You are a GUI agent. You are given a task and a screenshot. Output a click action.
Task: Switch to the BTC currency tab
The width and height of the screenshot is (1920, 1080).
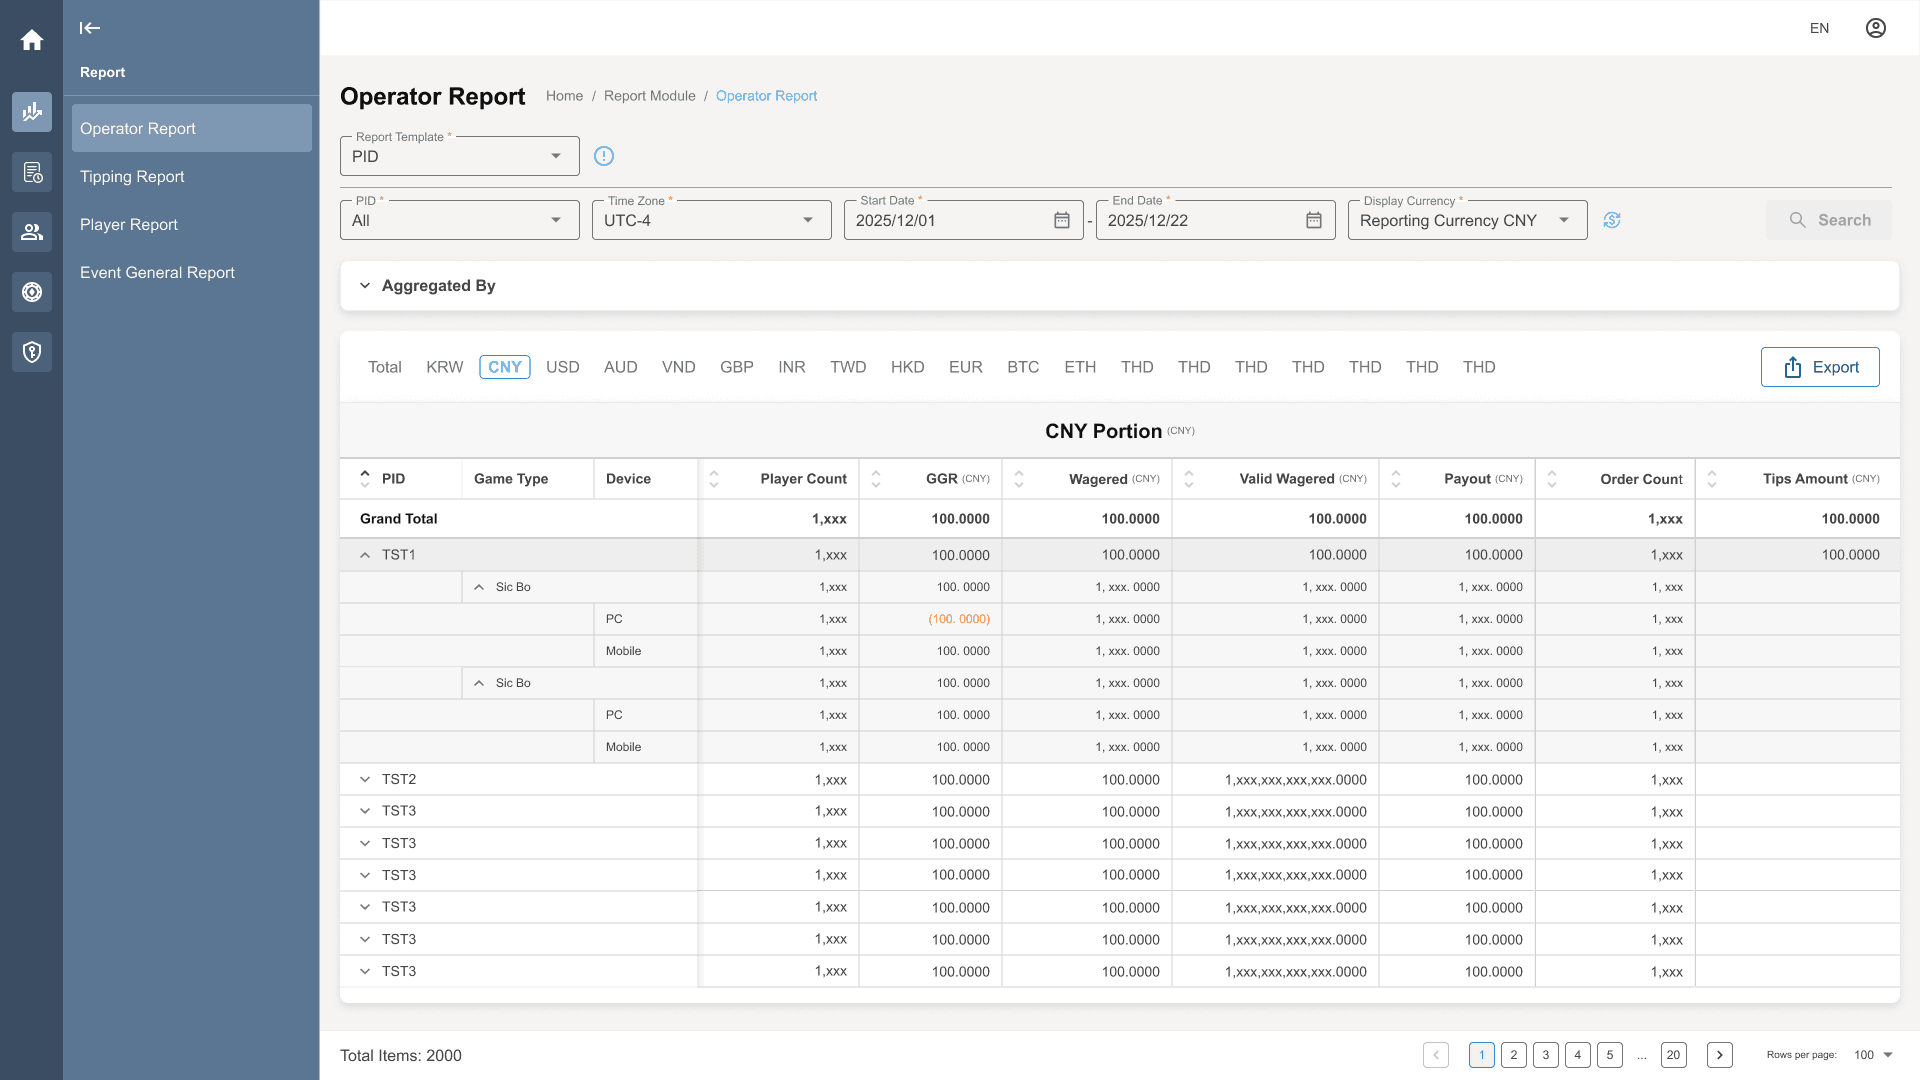coord(1023,367)
